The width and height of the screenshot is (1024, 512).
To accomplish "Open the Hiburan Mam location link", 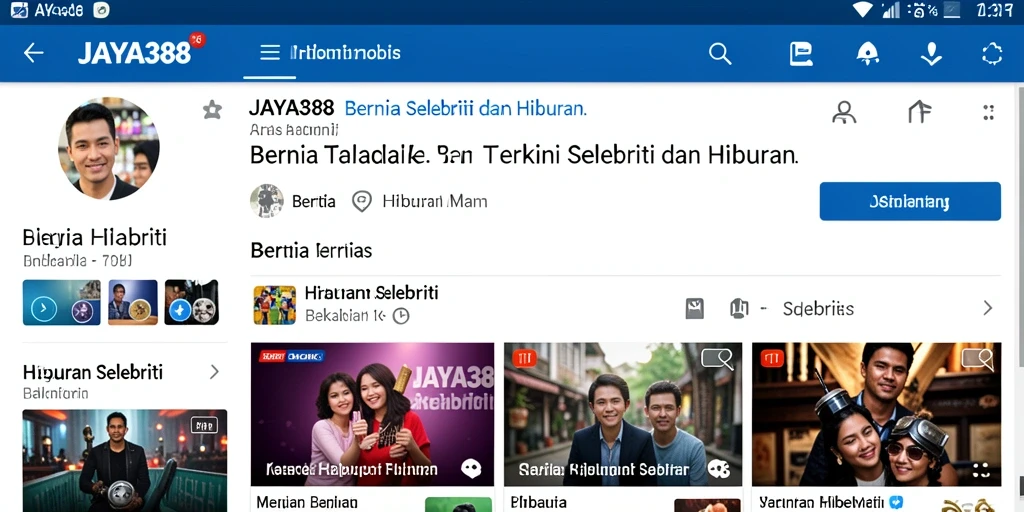I will (434, 201).
